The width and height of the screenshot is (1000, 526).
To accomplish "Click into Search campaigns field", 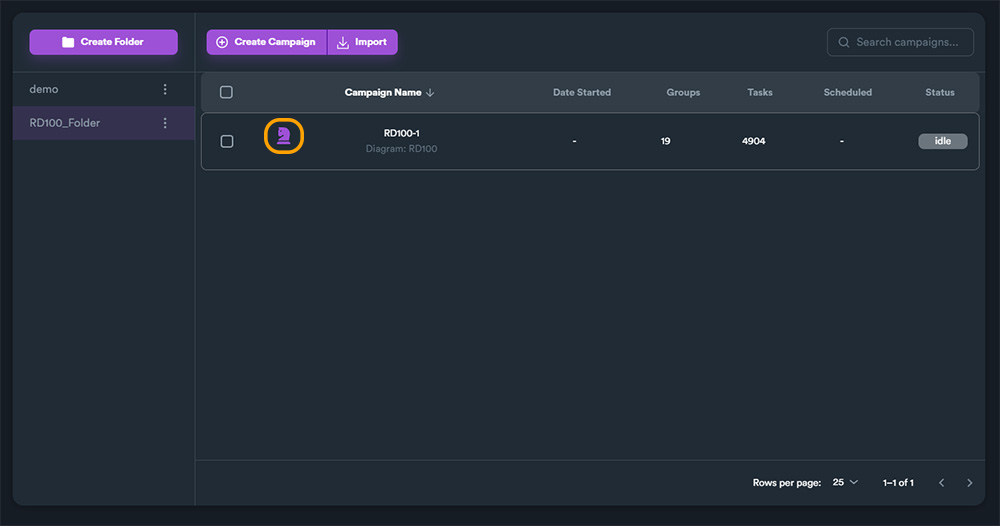I will (x=900, y=42).
